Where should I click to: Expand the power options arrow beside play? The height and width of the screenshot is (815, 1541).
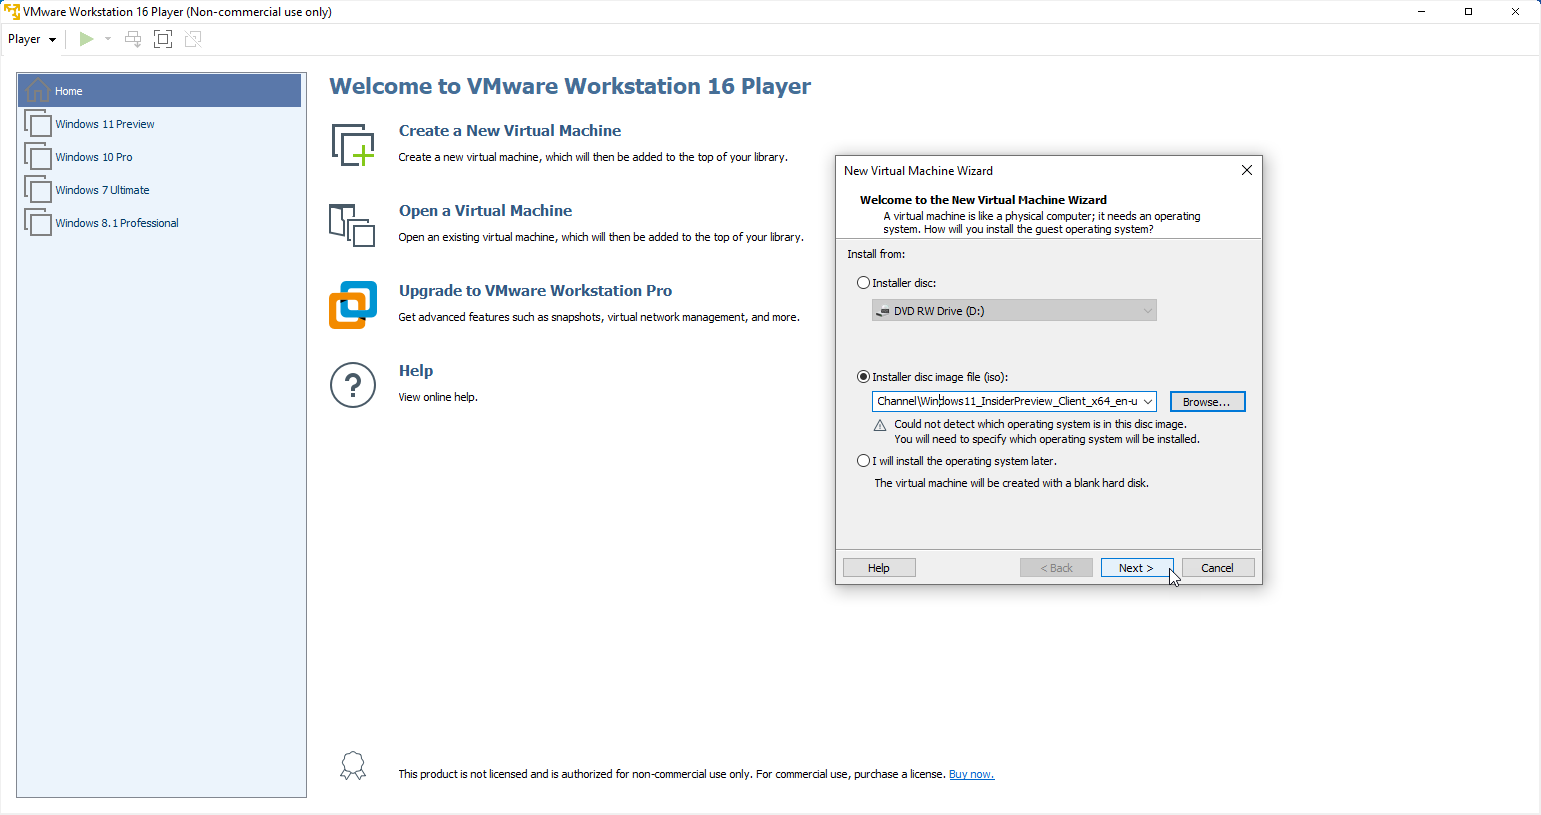(108, 39)
